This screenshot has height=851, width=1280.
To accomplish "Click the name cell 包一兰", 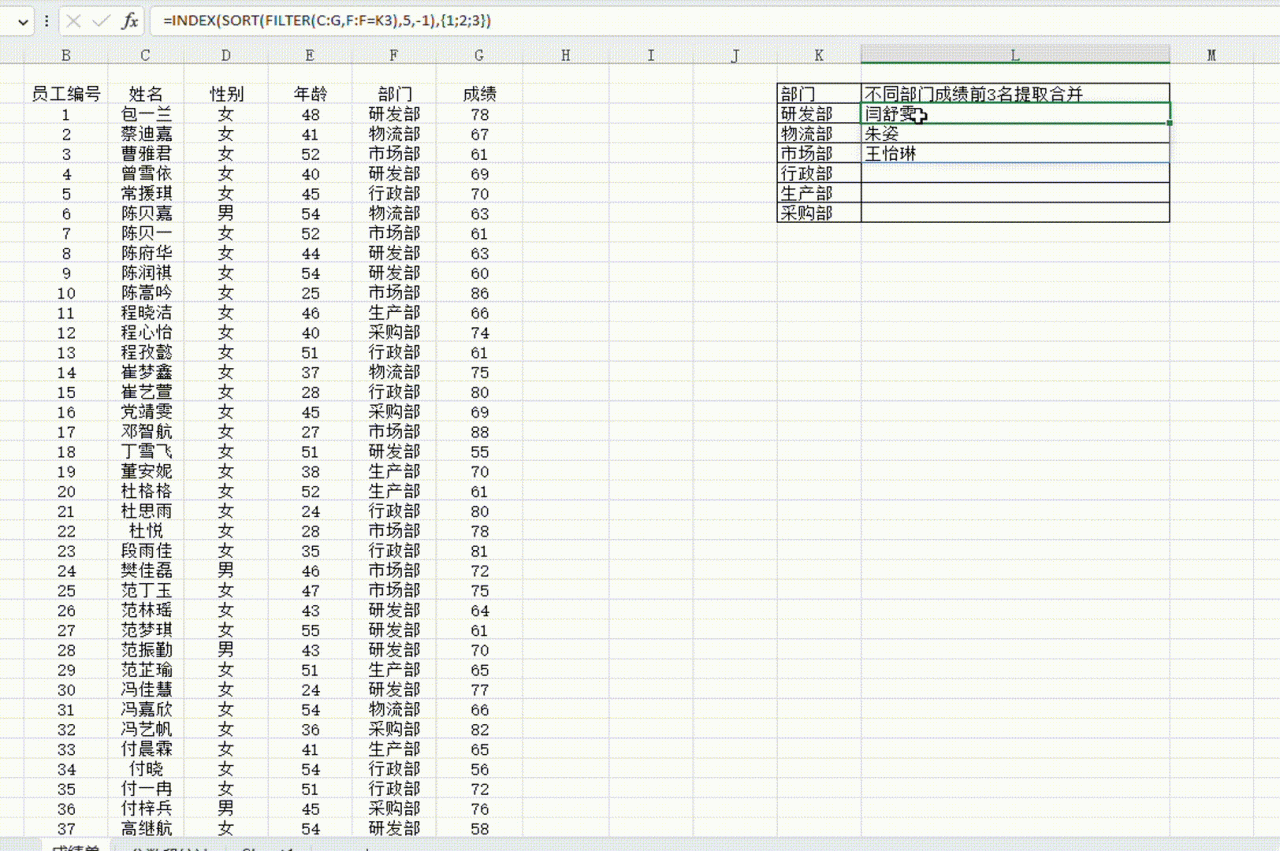I will 146,114.
